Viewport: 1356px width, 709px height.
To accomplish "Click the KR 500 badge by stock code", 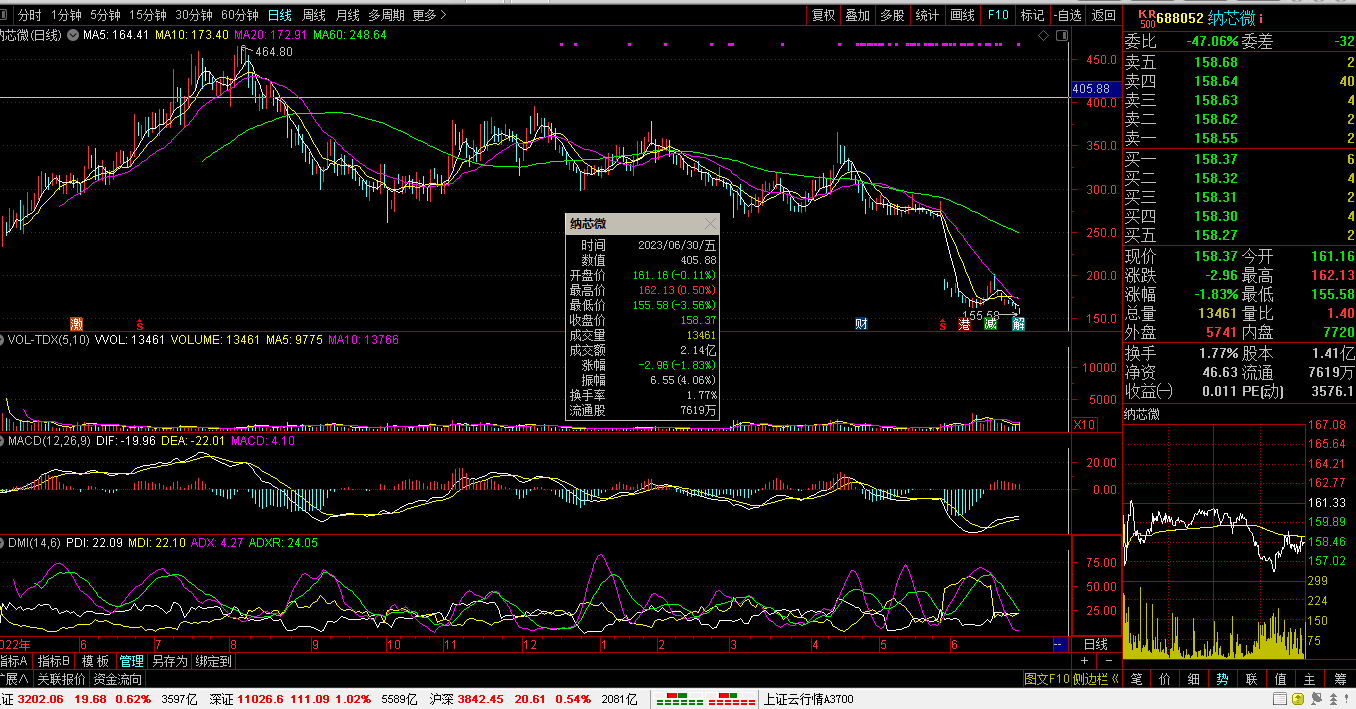I will [1146, 18].
